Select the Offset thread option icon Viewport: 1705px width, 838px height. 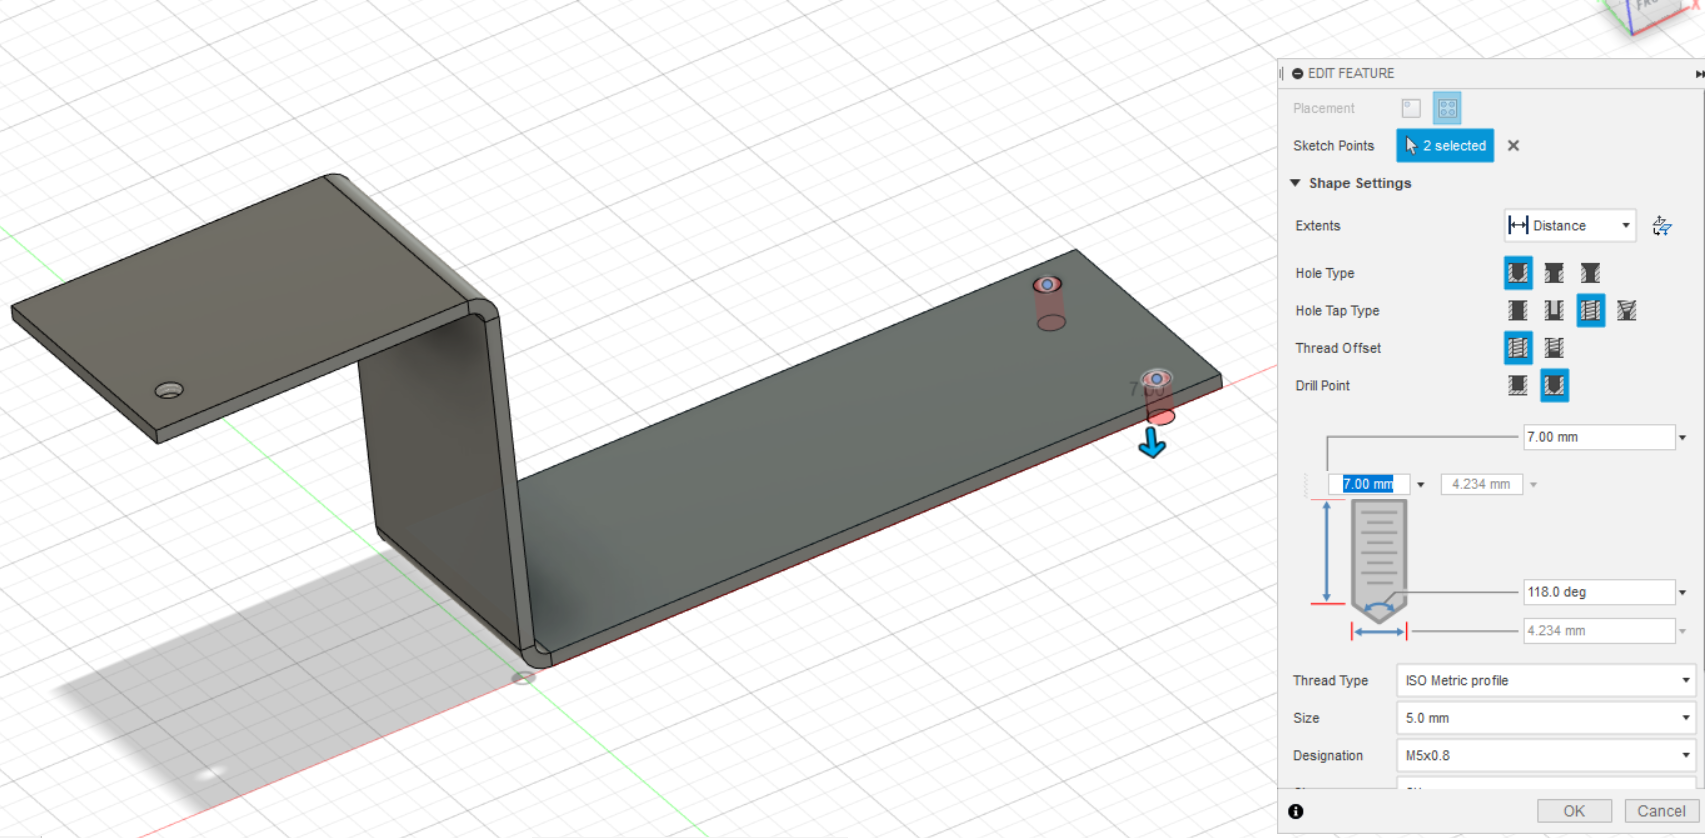tap(1554, 348)
